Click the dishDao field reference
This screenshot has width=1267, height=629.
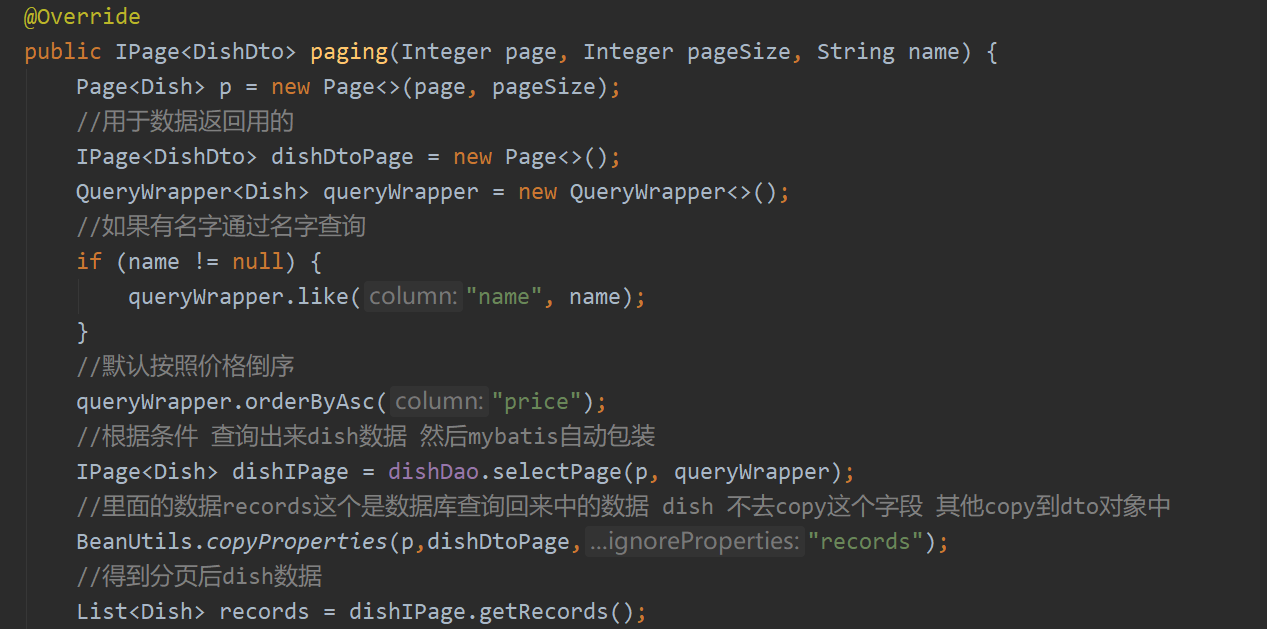coord(433,472)
